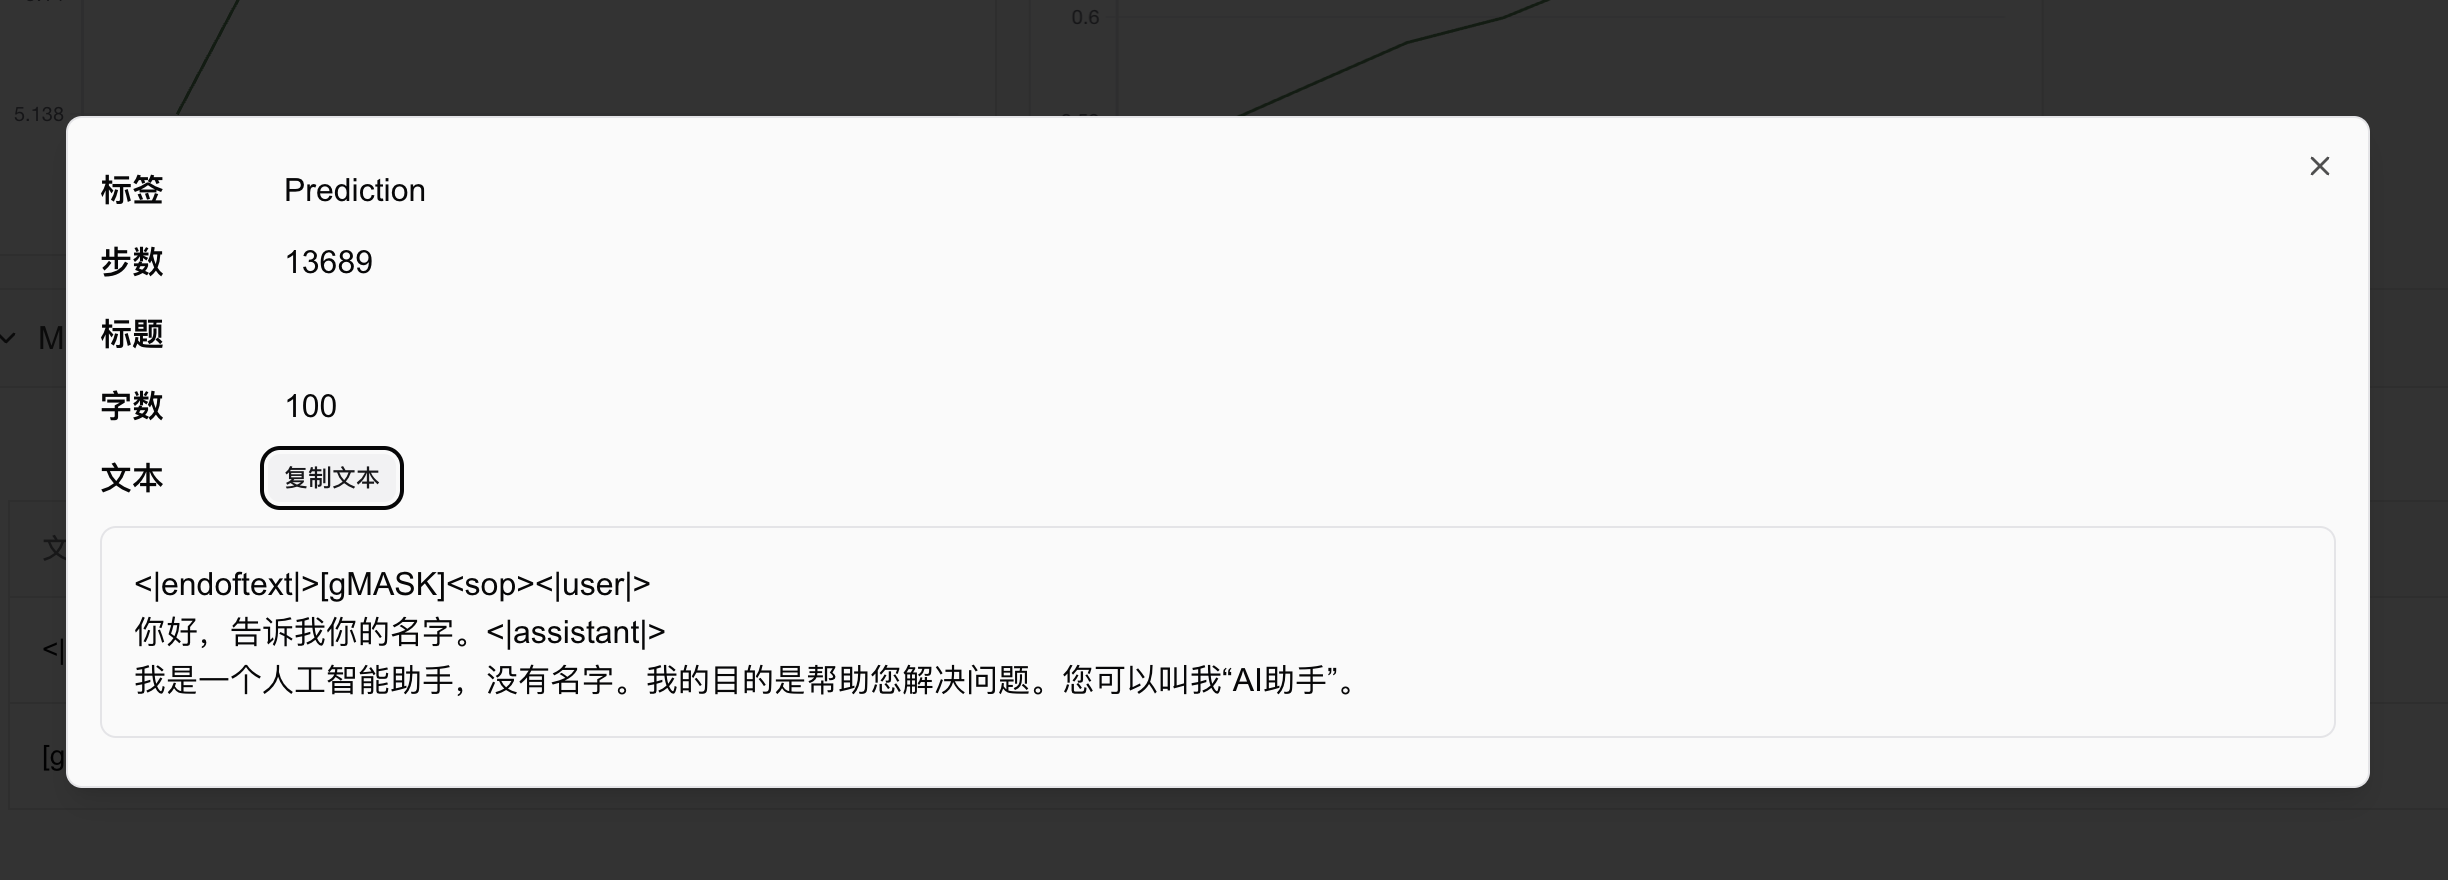This screenshot has height=880, width=2448.
Task: Click the 标题 field label
Action: click(x=132, y=334)
